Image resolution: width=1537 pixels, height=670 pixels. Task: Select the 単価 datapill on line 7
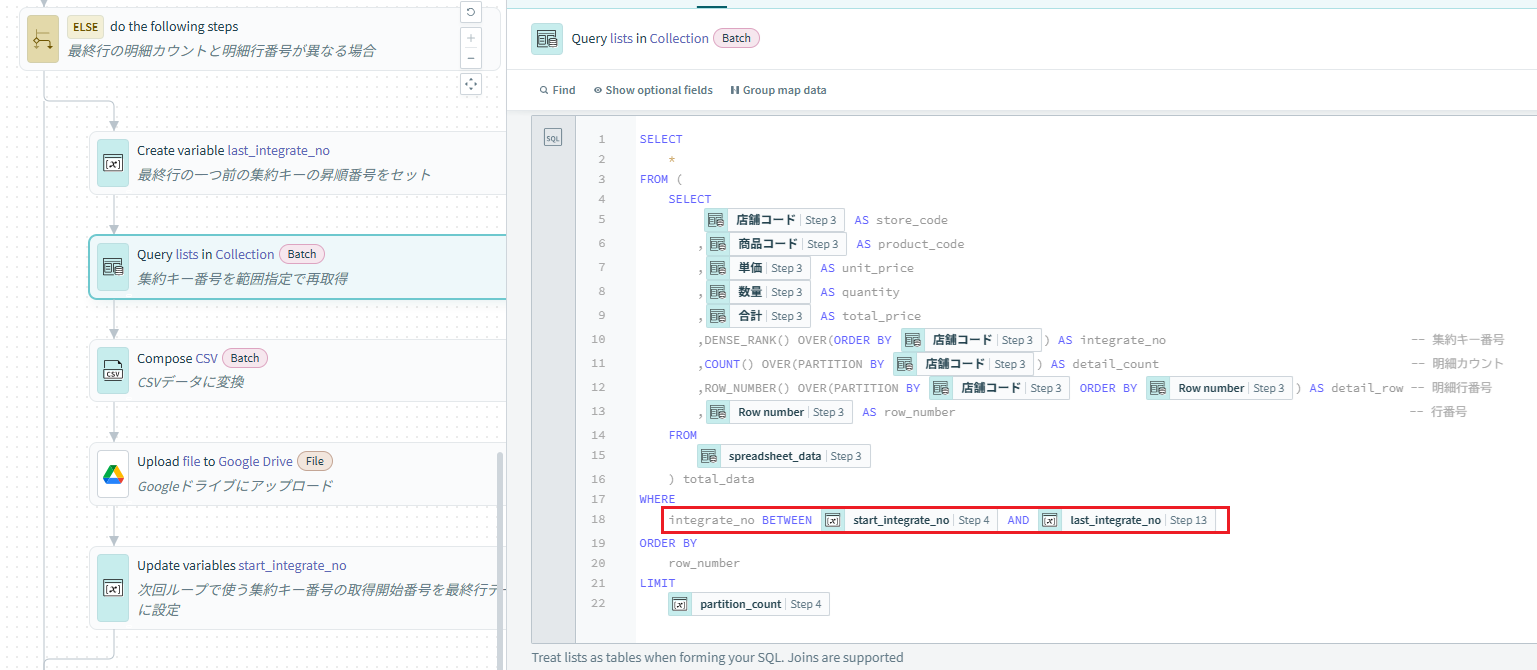coord(759,268)
